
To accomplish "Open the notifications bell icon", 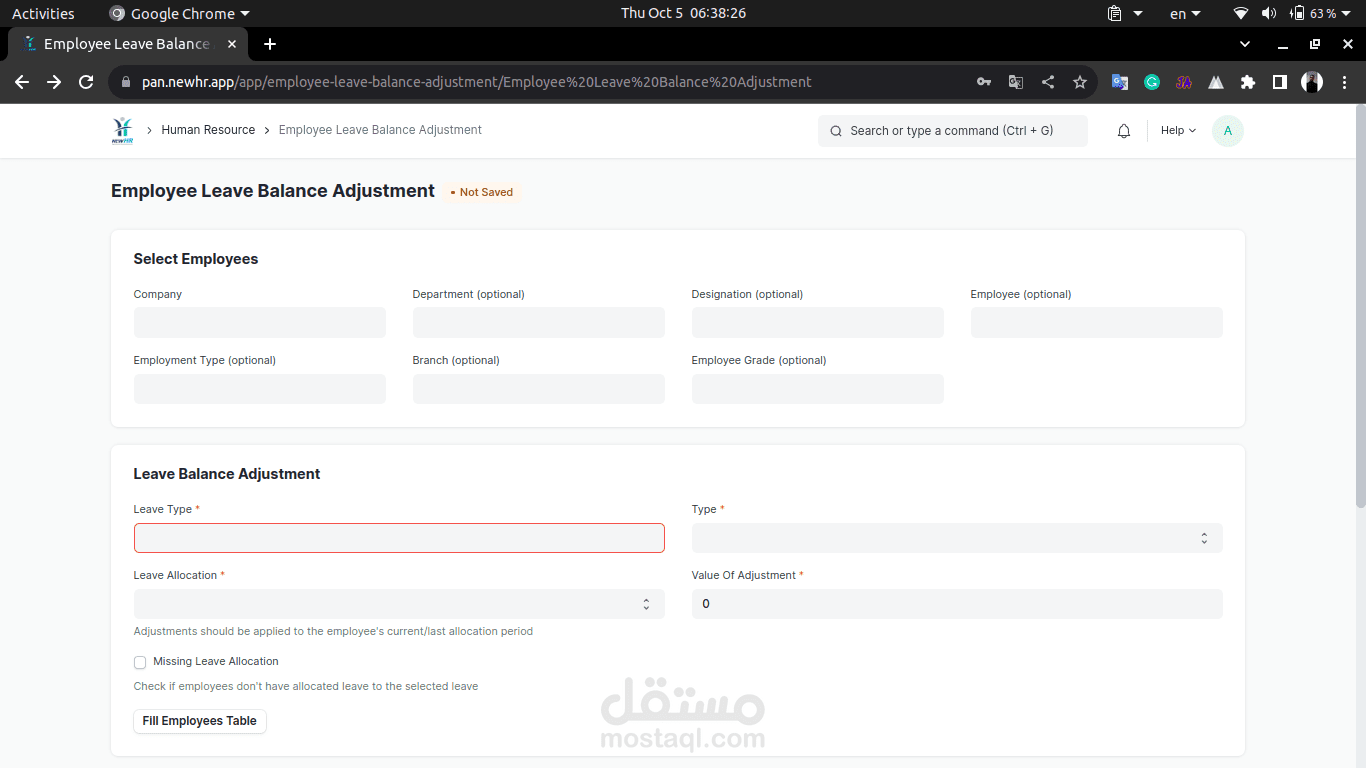I will [1124, 131].
